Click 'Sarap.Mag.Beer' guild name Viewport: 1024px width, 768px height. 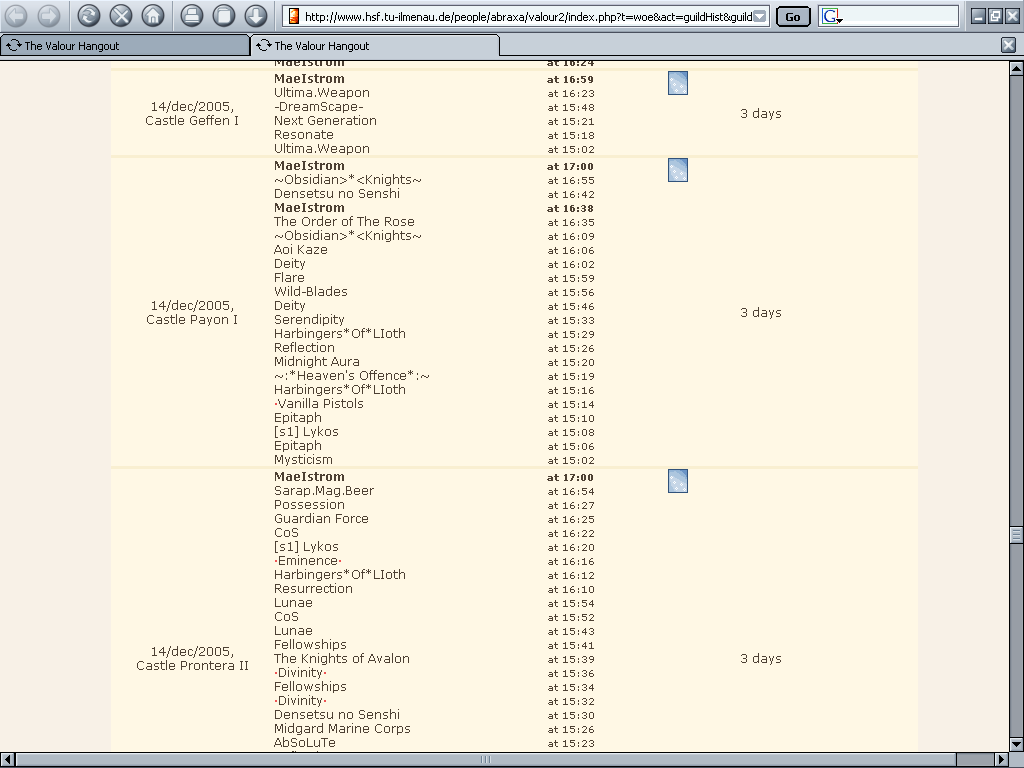pyautogui.click(x=324, y=491)
